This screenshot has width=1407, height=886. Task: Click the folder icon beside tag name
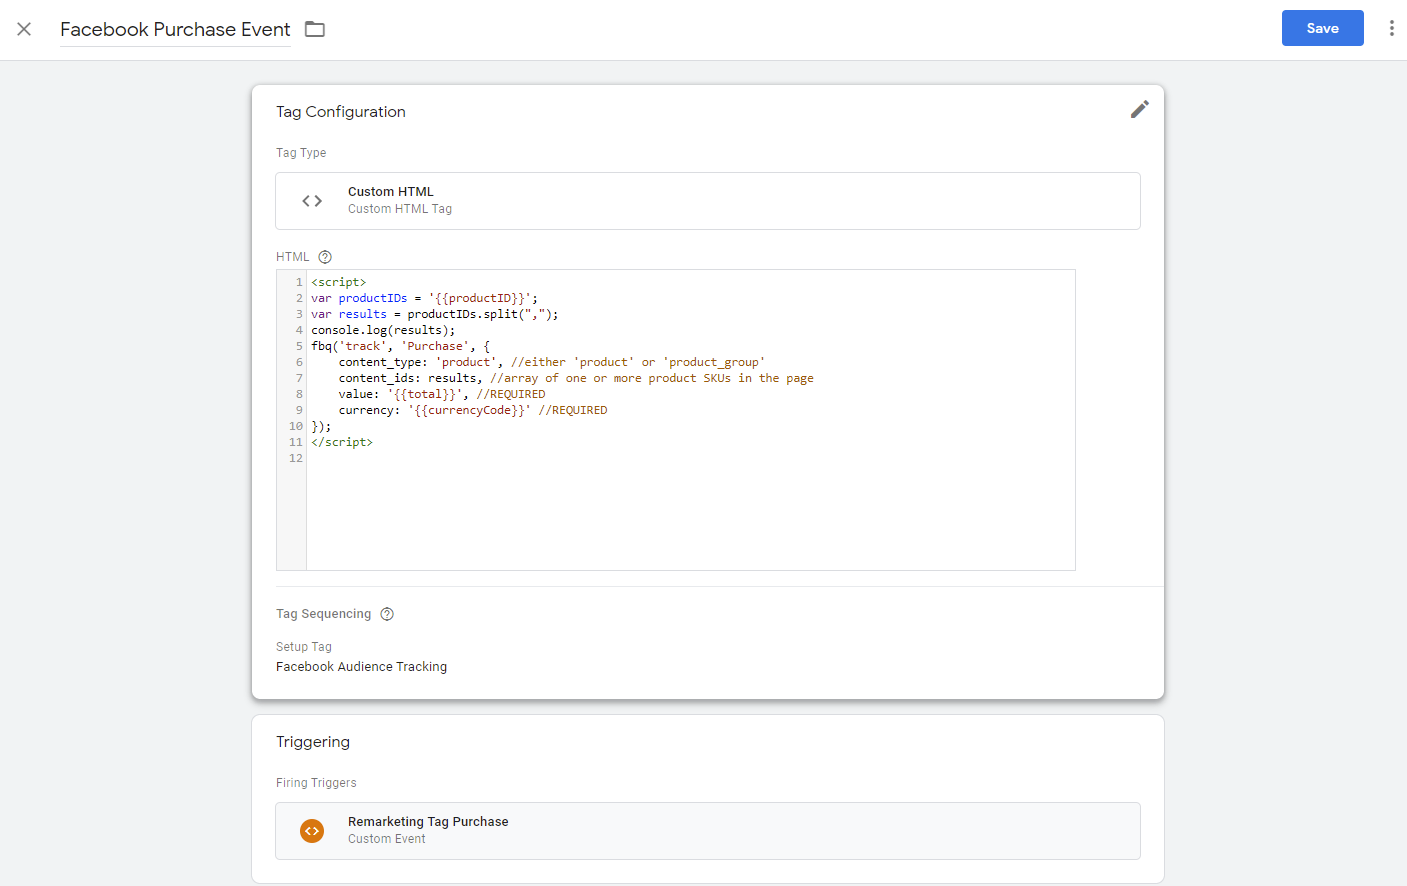pos(315,29)
